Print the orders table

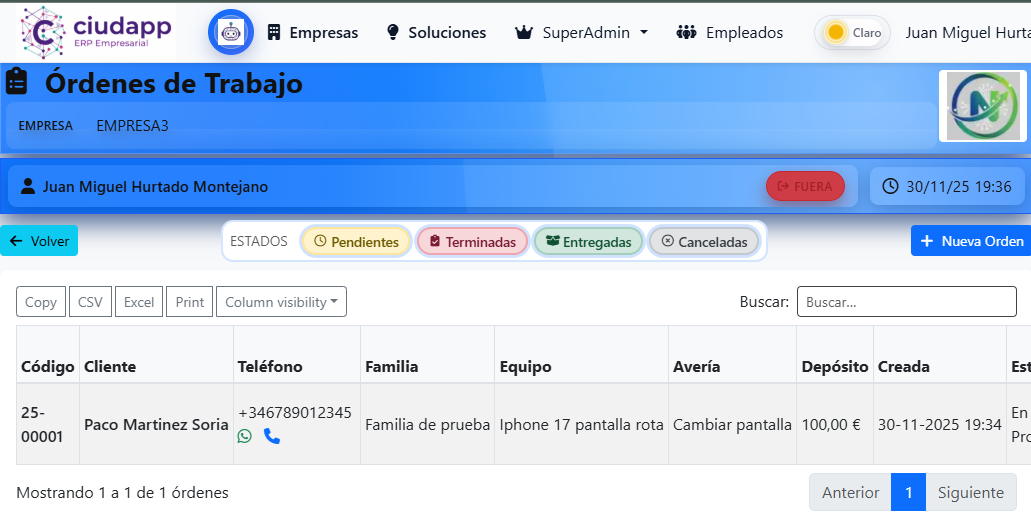tap(189, 302)
